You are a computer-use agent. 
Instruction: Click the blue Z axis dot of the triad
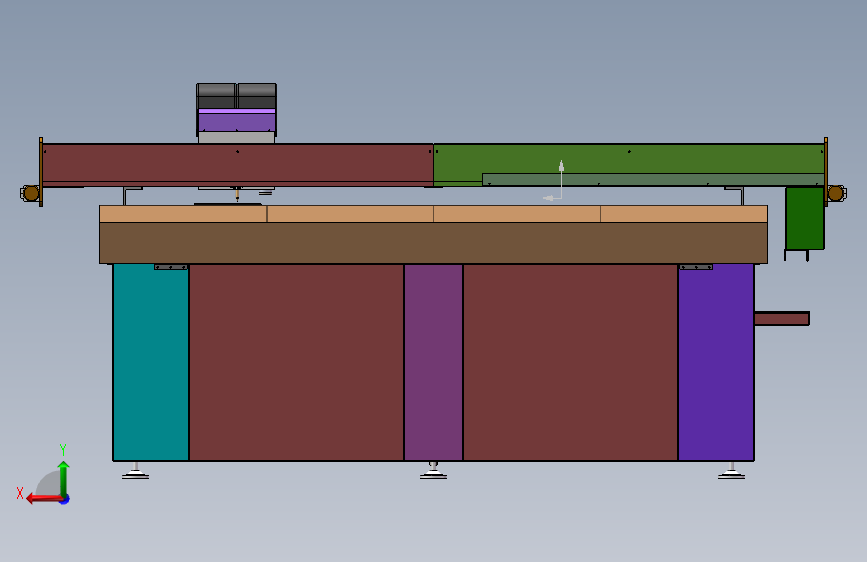(65, 499)
